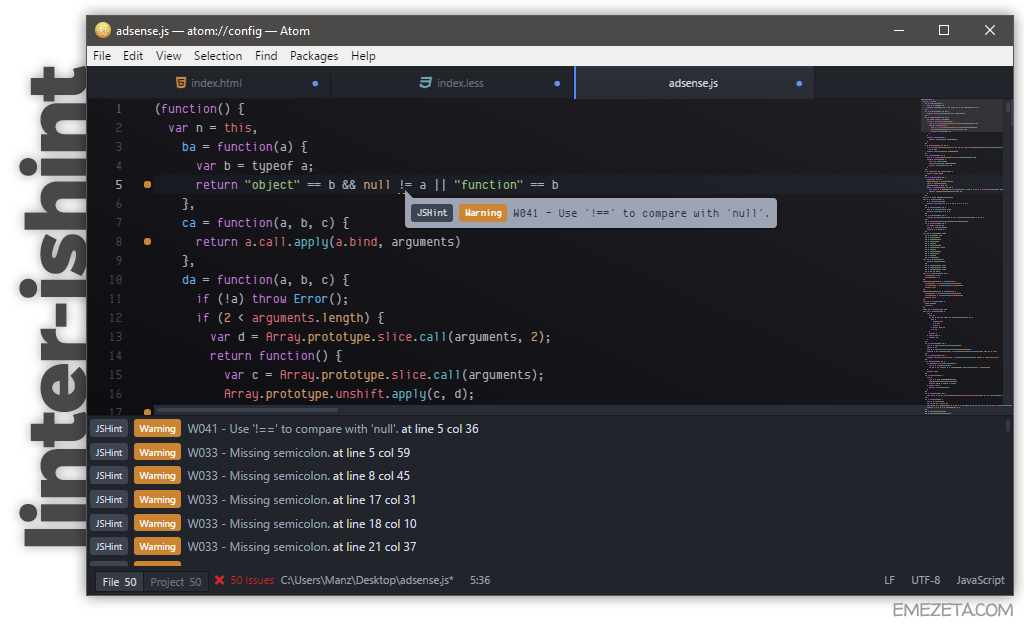Click Warning badge for line 5 col 59

pos(157,452)
